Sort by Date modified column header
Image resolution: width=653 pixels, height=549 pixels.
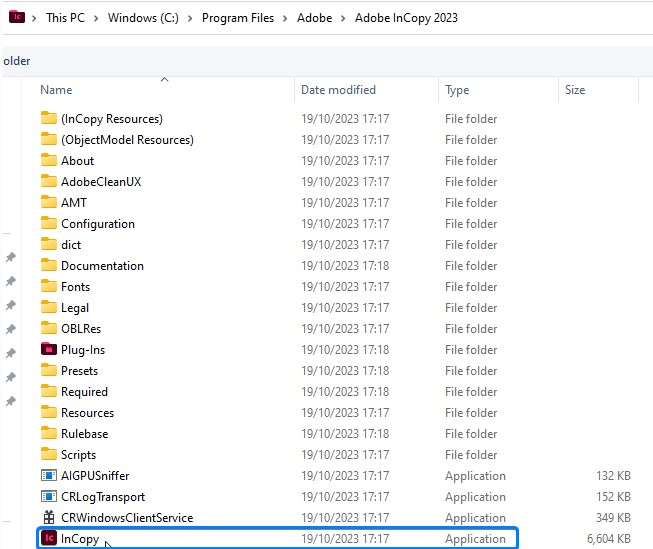tap(338, 90)
